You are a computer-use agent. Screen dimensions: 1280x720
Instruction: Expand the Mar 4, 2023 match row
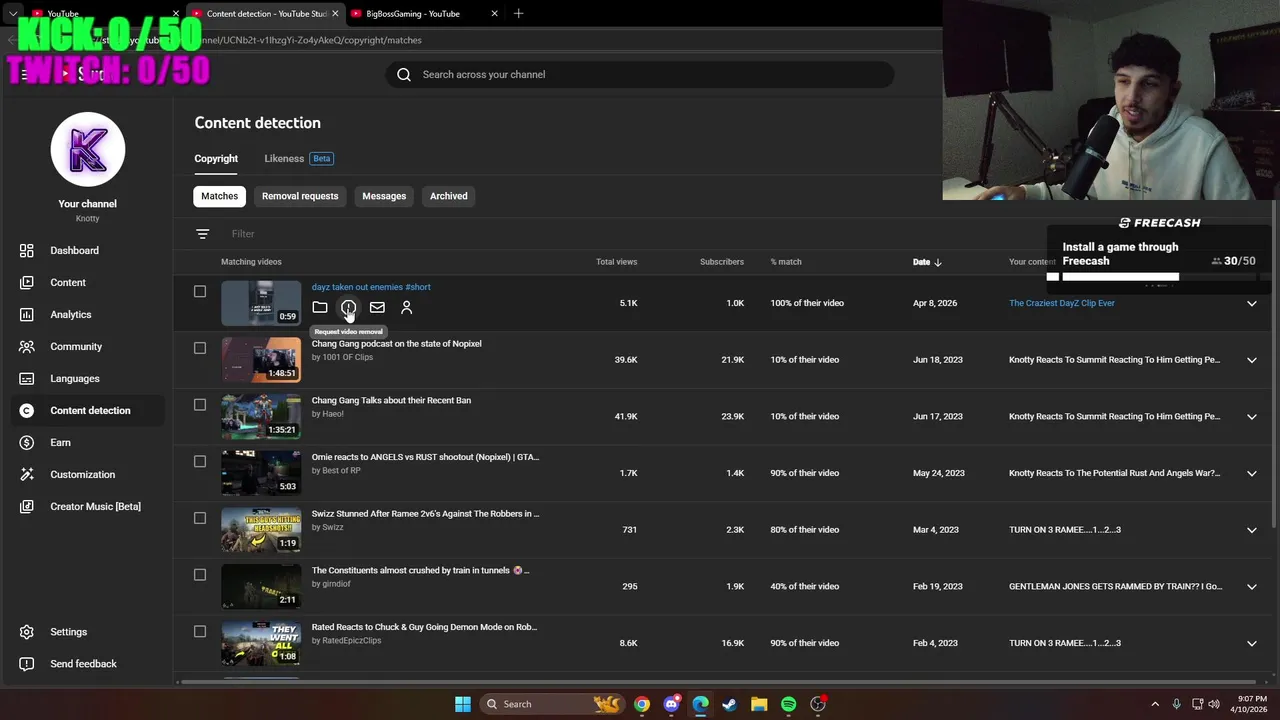click(1252, 530)
